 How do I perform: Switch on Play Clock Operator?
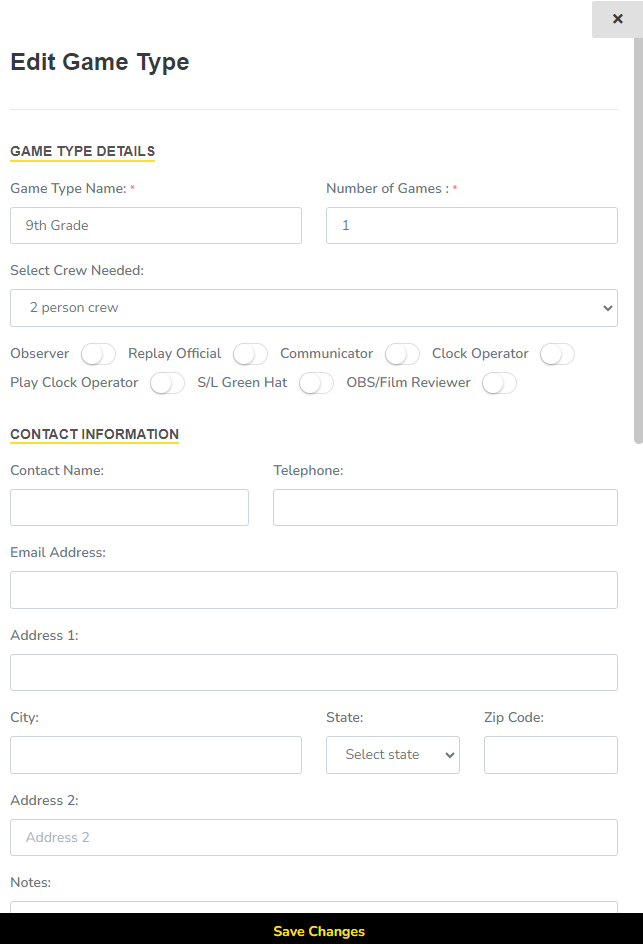[167, 383]
